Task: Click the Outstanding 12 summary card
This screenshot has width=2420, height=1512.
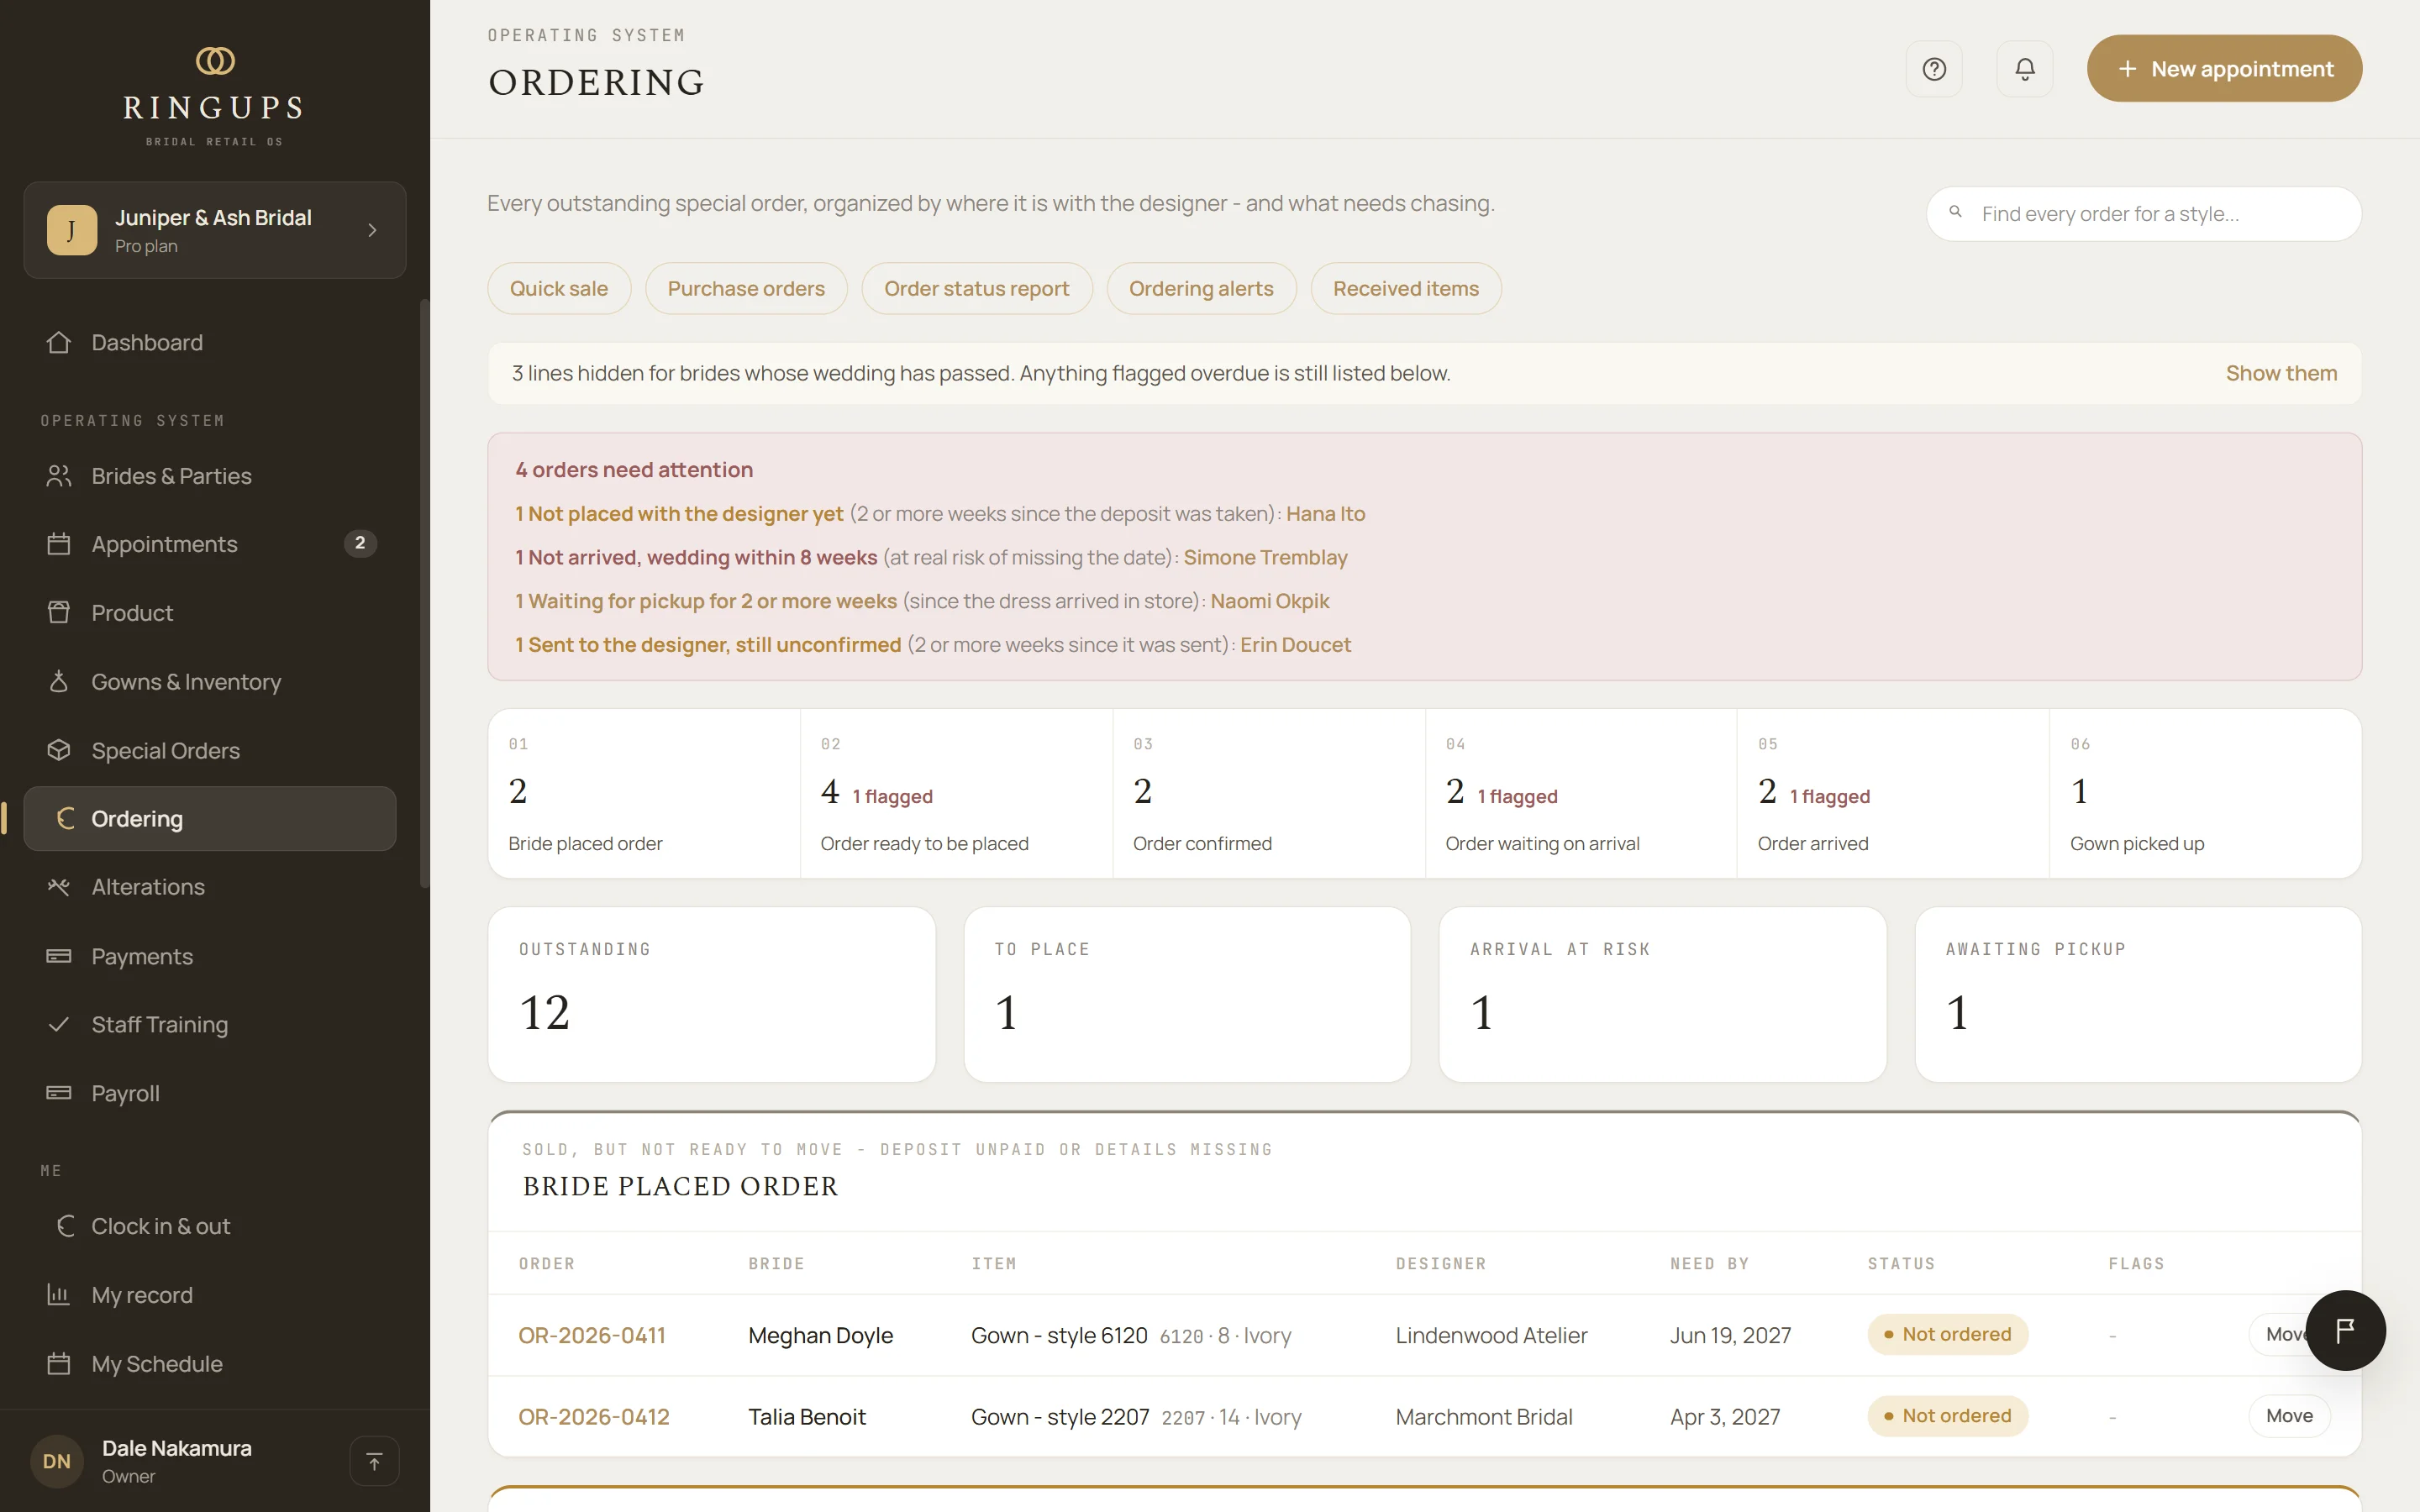Action: pos(712,994)
